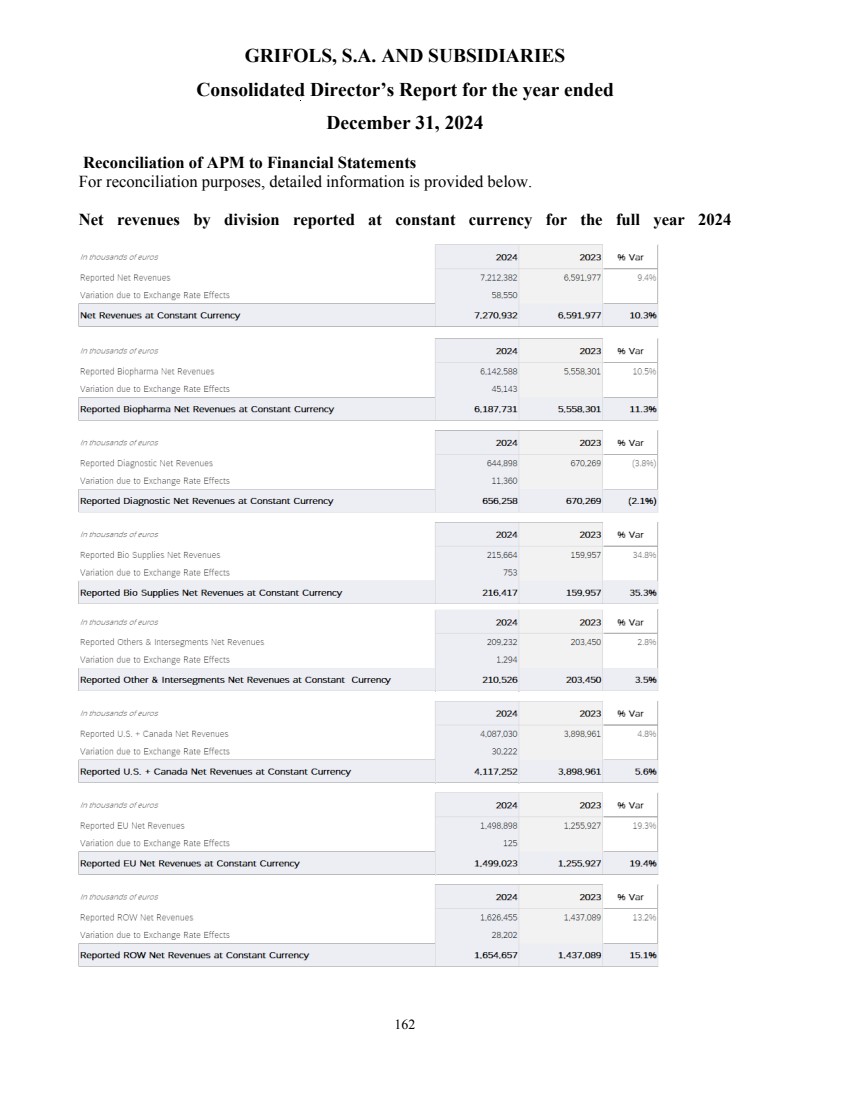
Task: Click the 210,526 Other & Intersegments value
Action: point(498,680)
